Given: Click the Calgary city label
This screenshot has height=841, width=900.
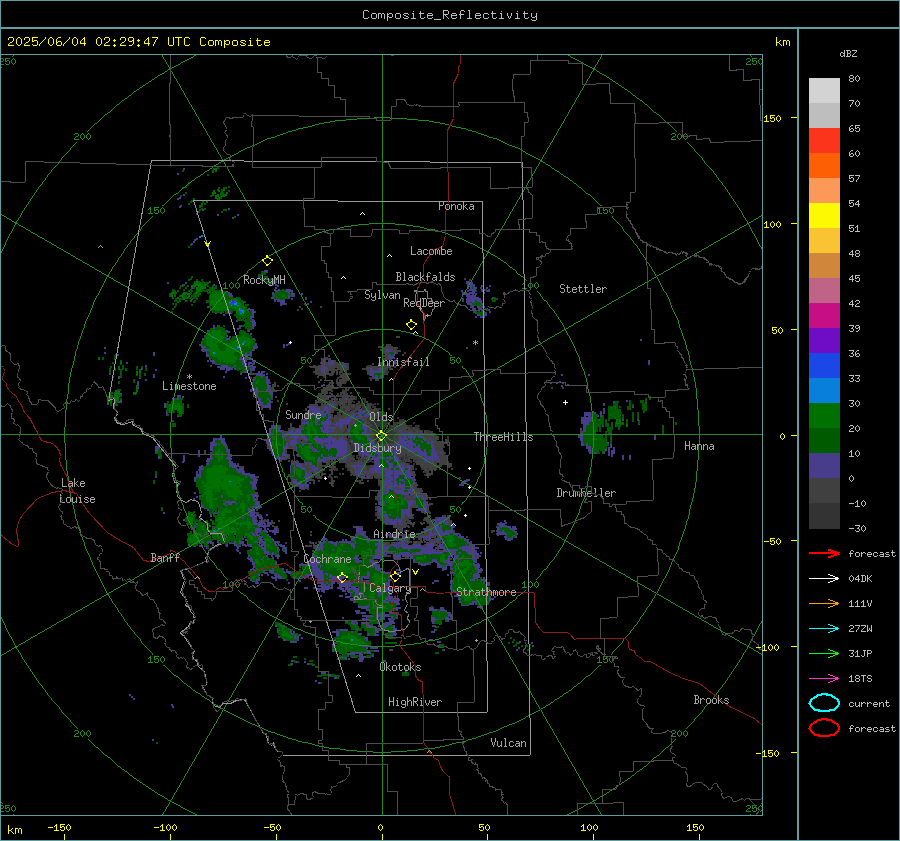Looking at the screenshot, I should pyautogui.click(x=390, y=588).
